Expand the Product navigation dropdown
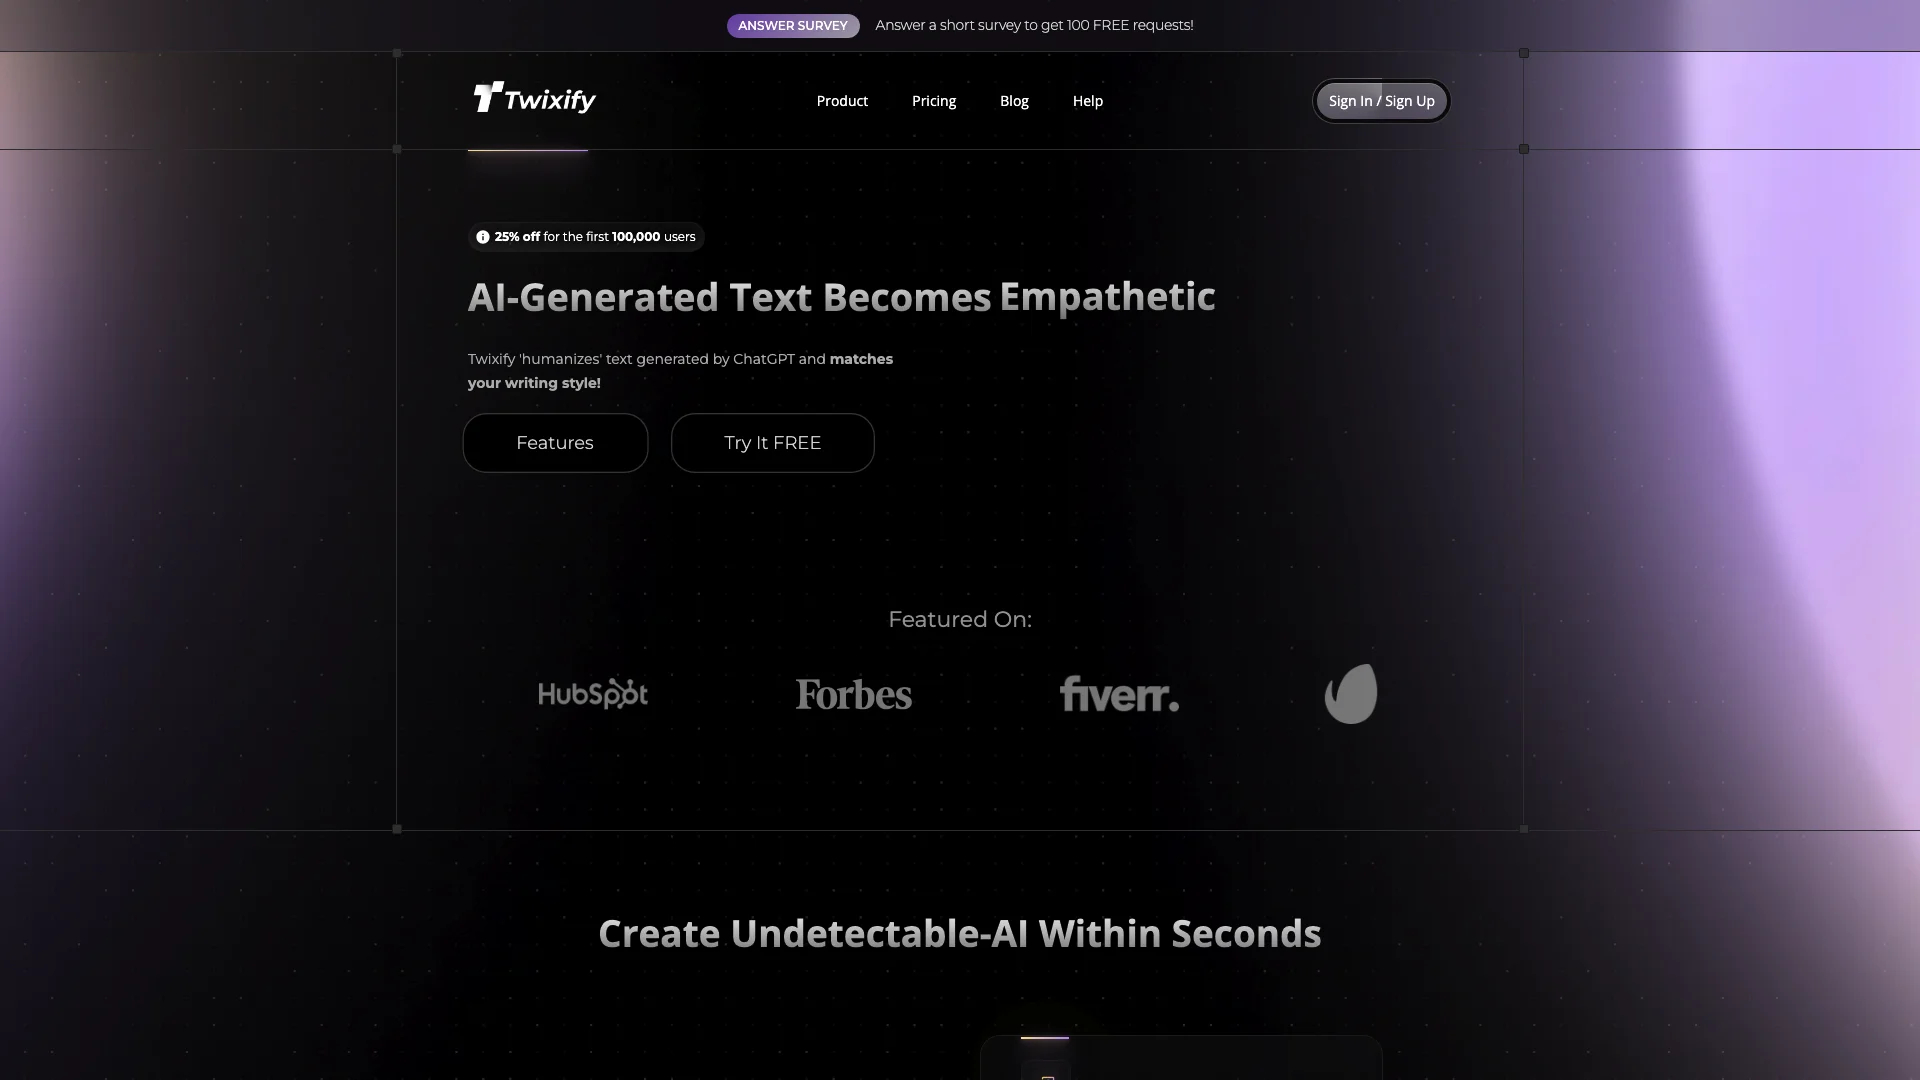The width and height of the screenshot is (1920, 1080). (x=843, y=100)
